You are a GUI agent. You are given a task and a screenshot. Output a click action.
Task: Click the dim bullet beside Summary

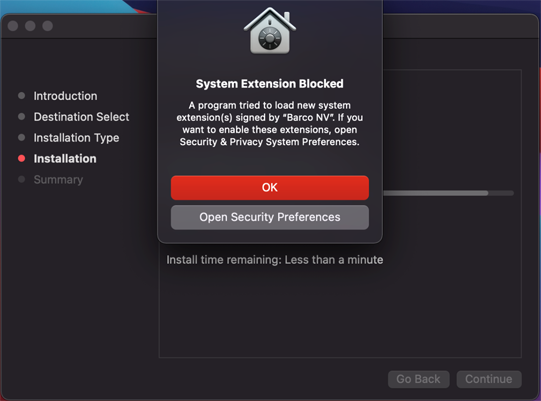[x=21, y=179]
